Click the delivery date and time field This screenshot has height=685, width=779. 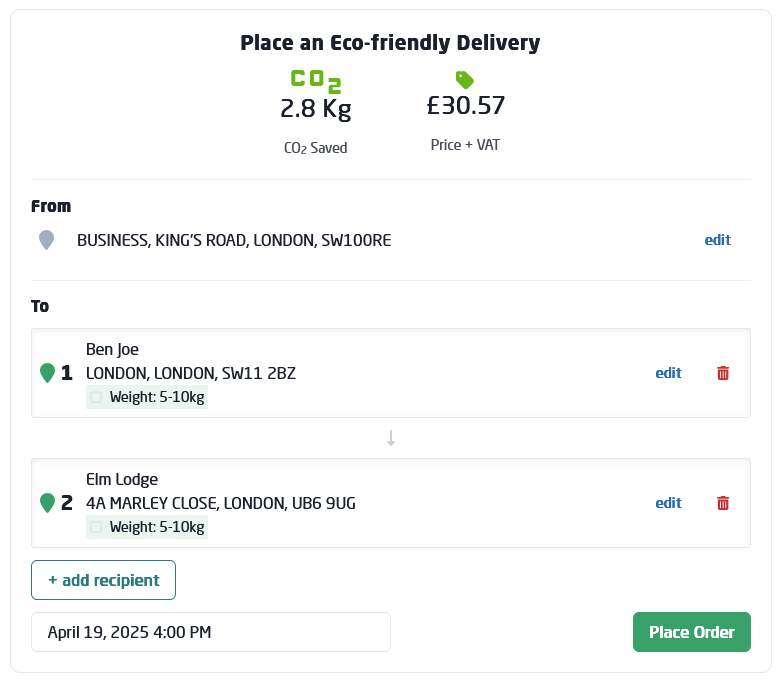210,632
